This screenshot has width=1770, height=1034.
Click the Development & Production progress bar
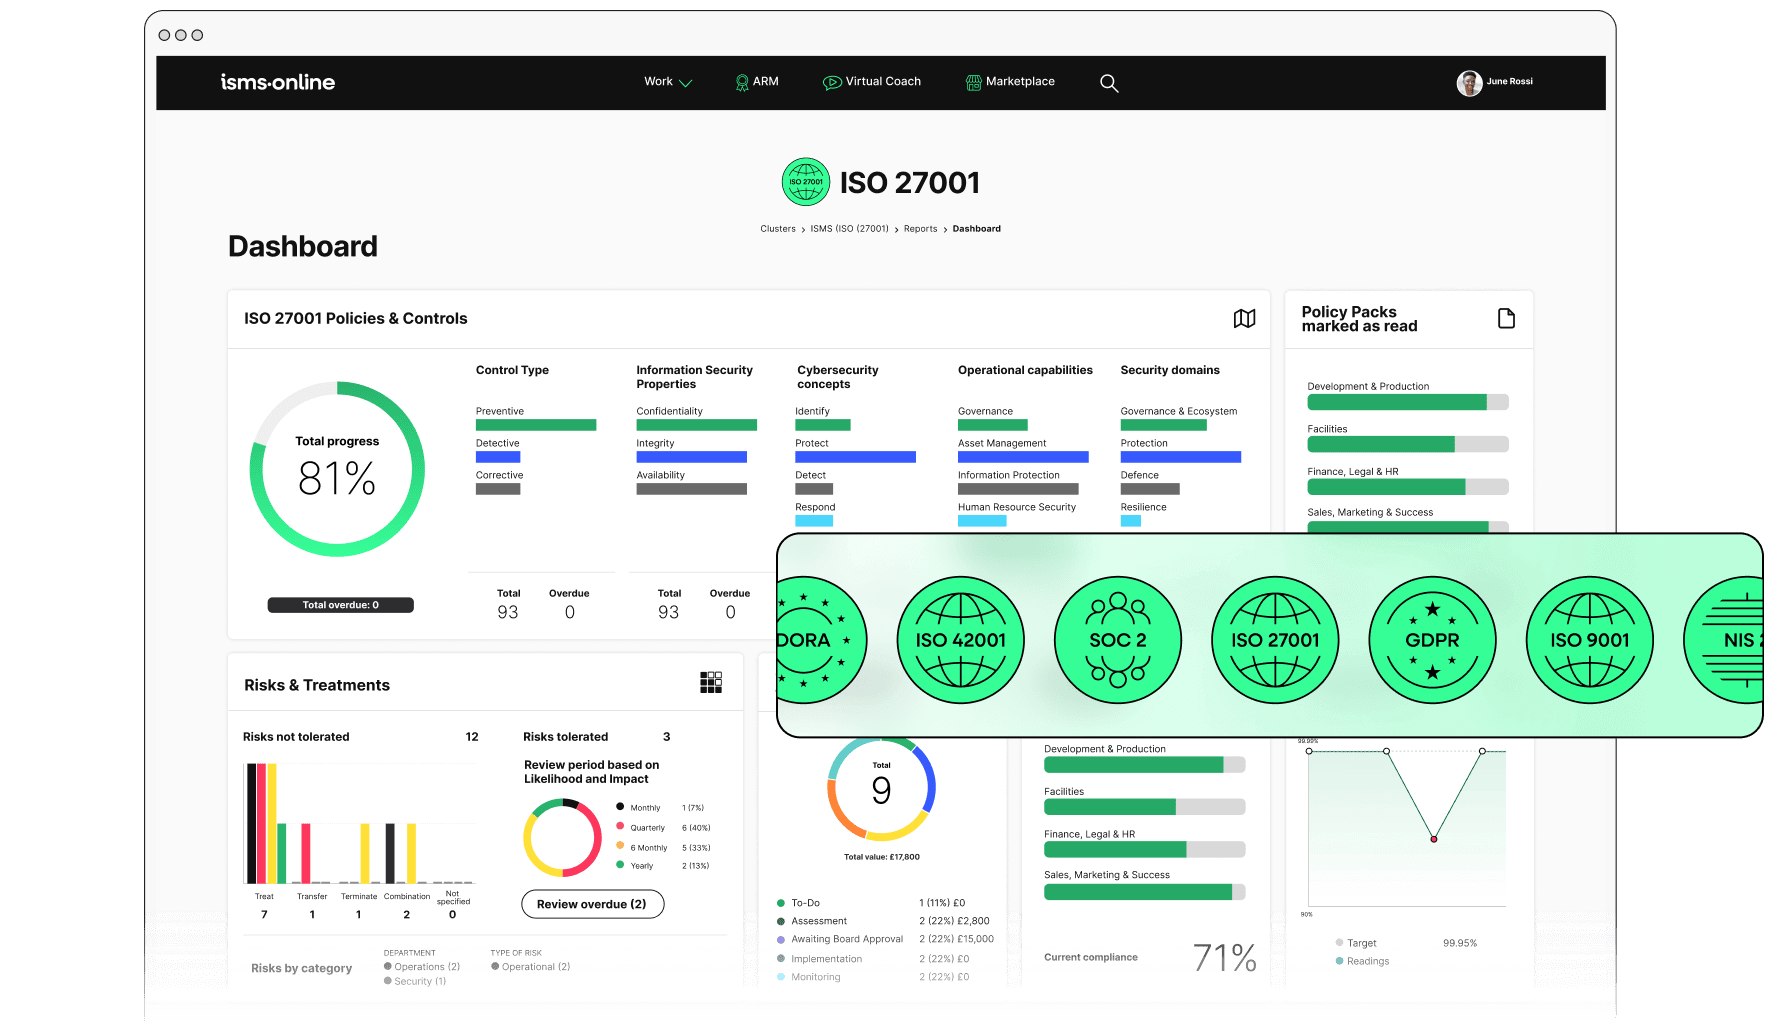[1407, 402]
